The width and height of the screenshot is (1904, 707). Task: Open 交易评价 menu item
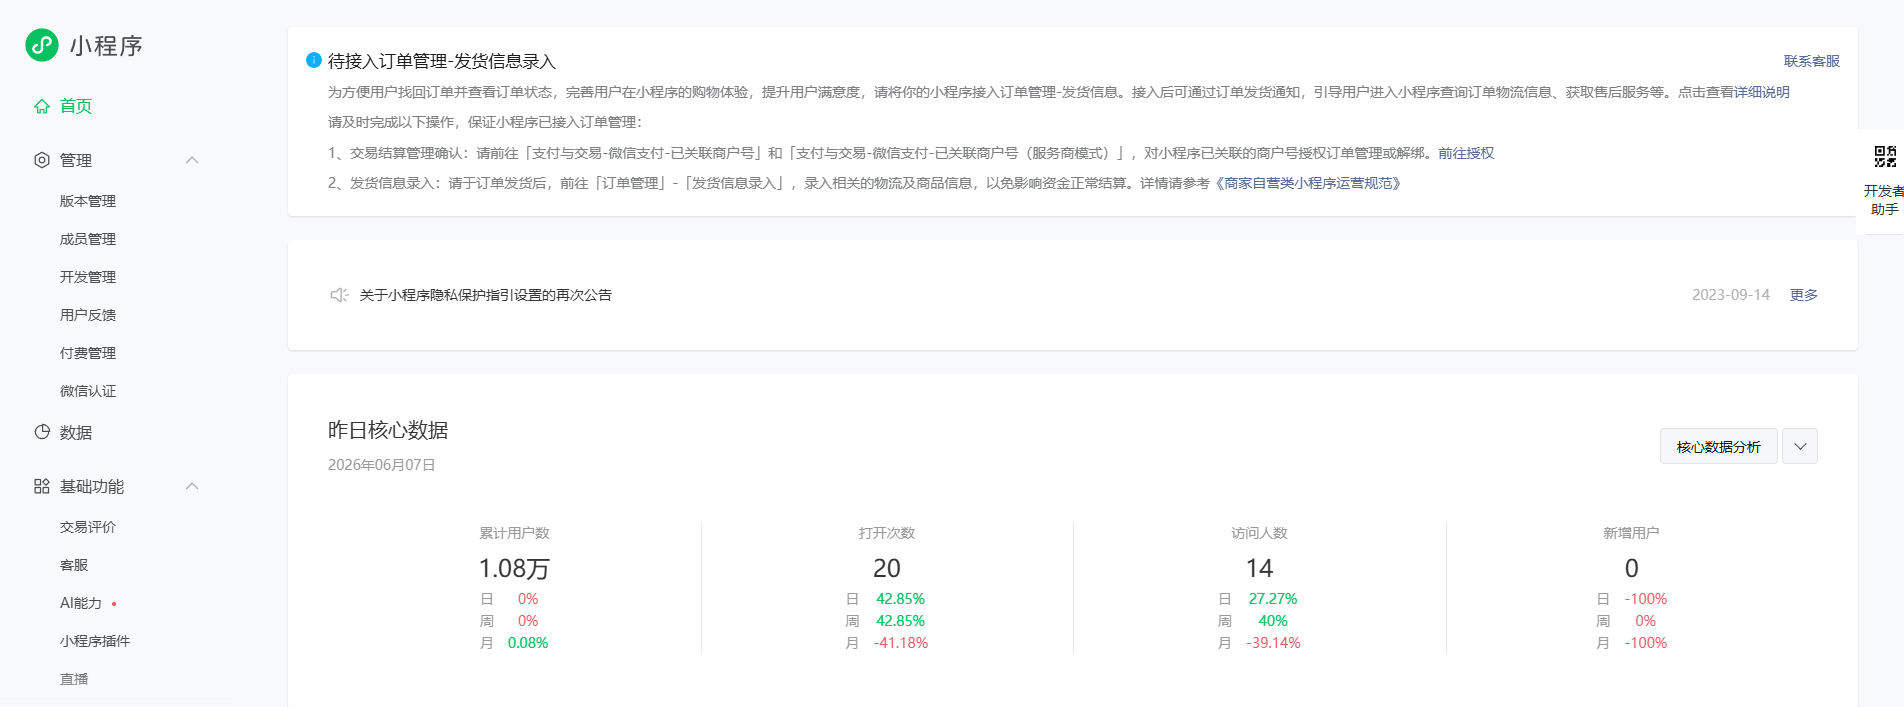pyautogui.click(x=88, y=527)
